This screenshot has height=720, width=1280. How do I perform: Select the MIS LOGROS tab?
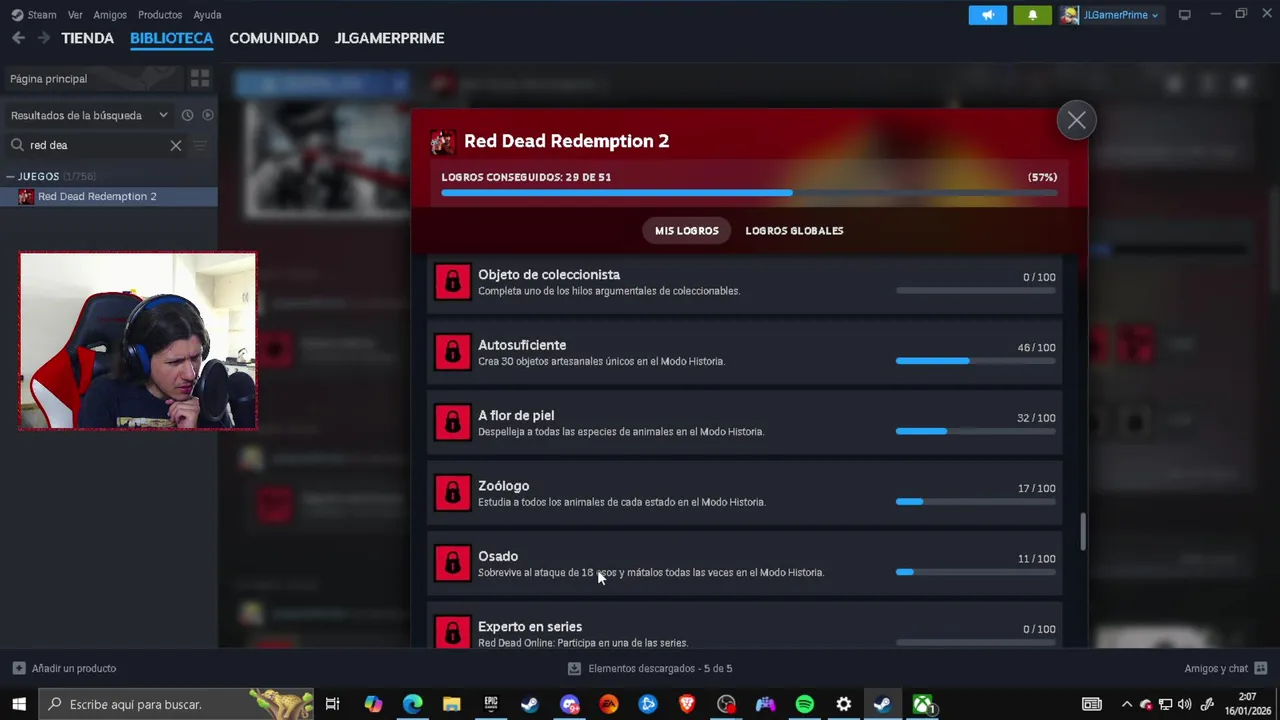tap(687, 231)
